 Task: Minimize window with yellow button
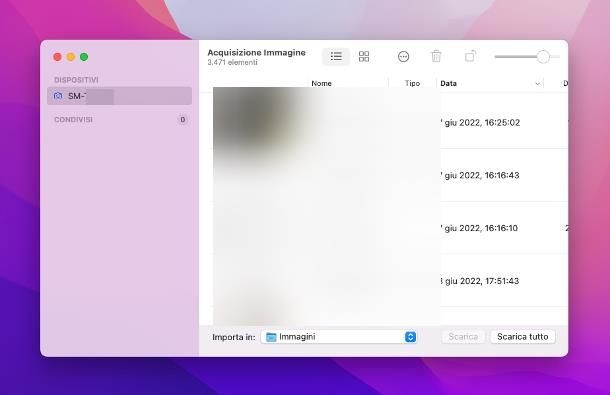pyautogui.click(x=71, y=57)
